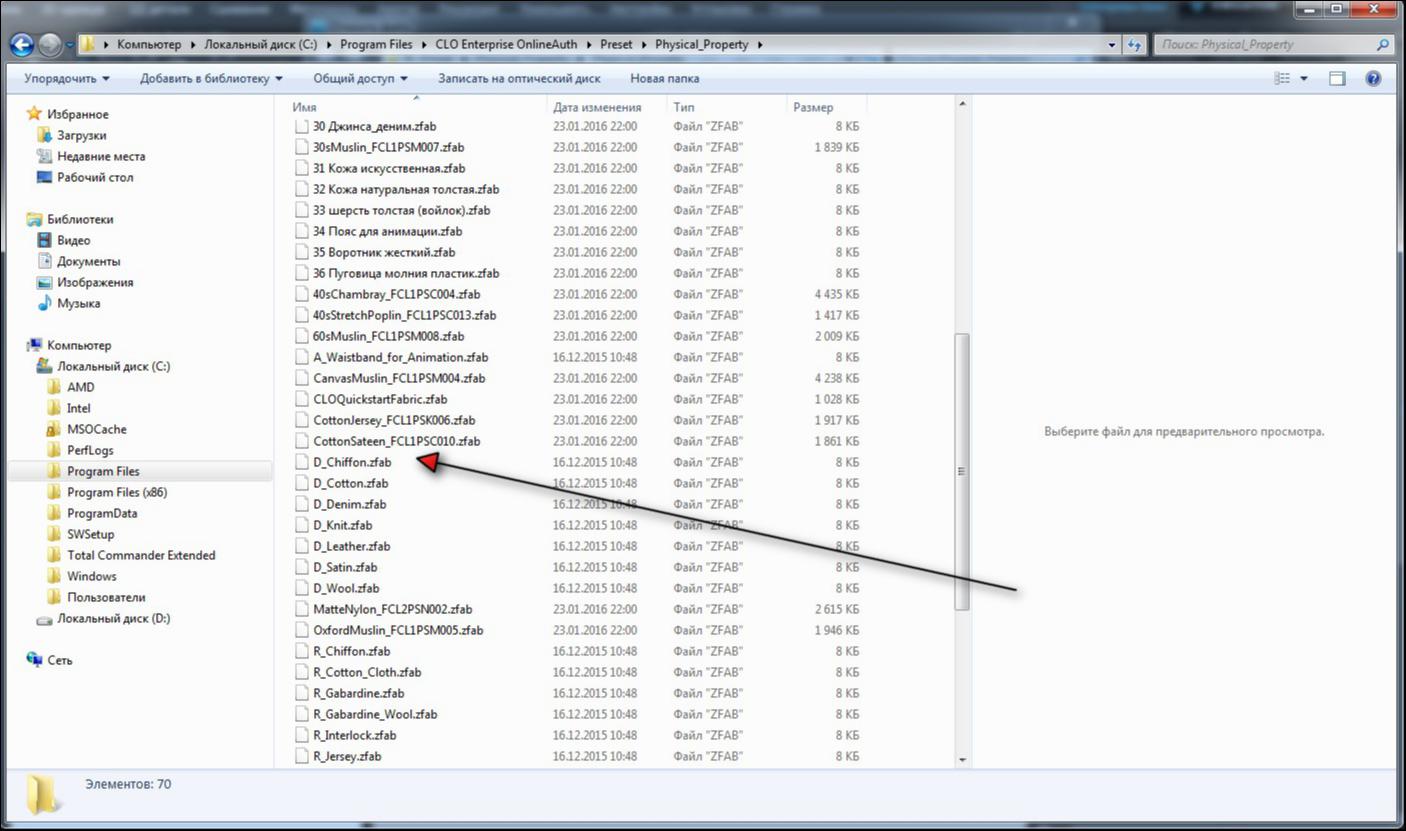
Task: Select Сеть in the navigation pane
Action: 60,660
